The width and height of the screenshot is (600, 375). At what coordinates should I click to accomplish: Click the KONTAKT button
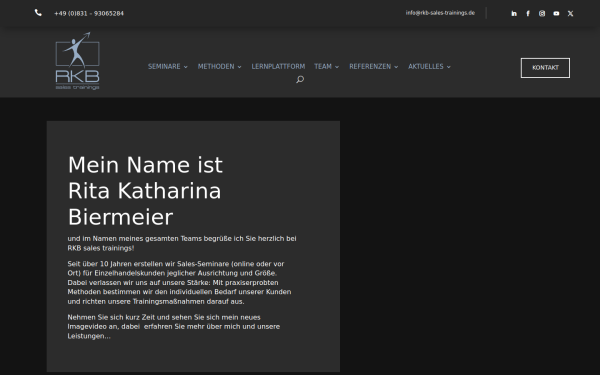545,68
